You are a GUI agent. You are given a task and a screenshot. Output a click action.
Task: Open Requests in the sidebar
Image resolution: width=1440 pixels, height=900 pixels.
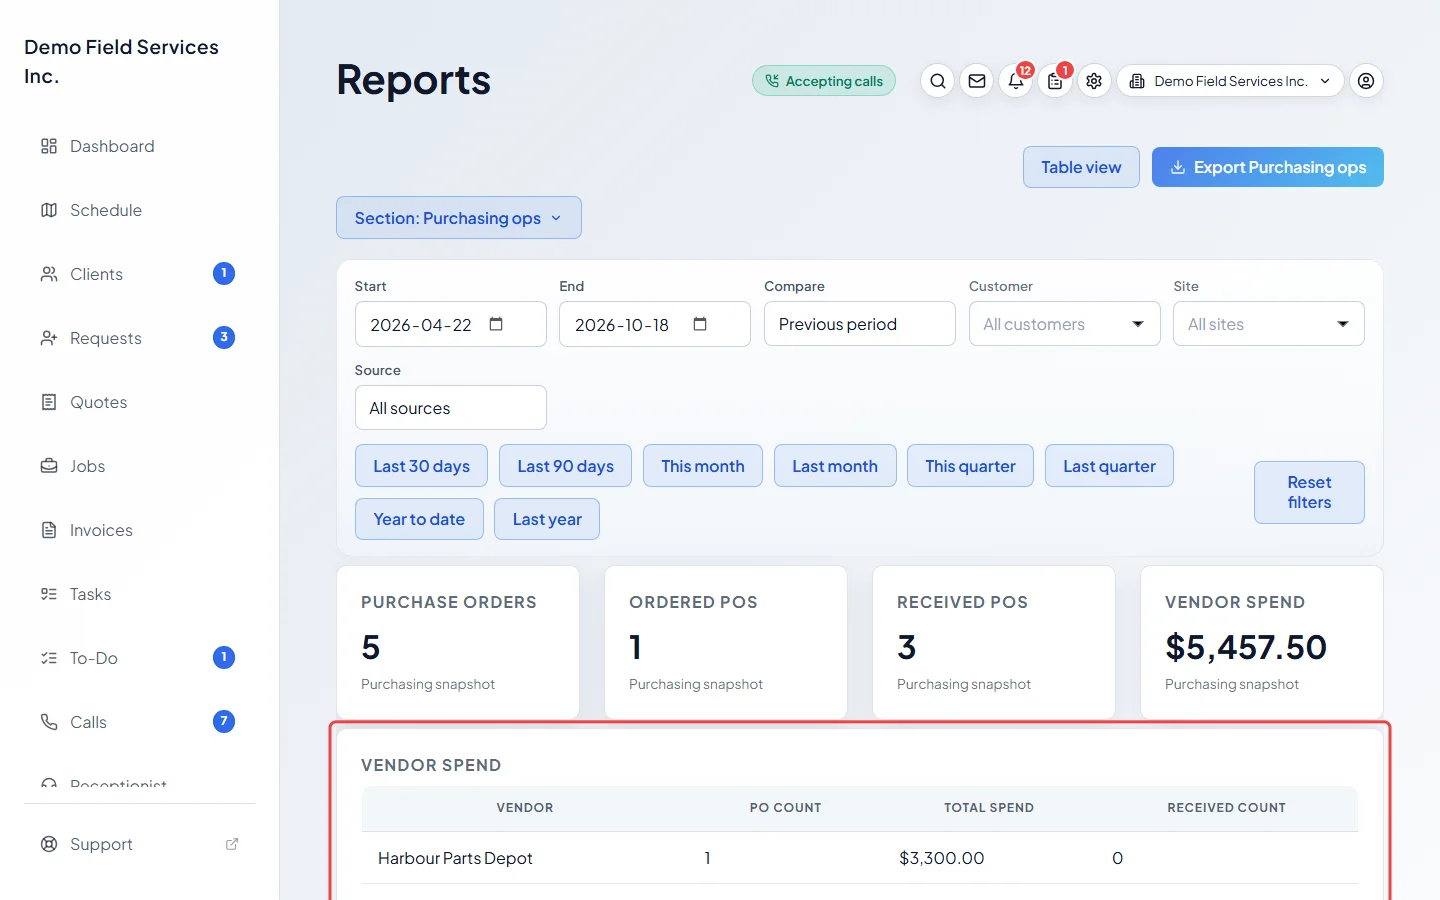140,338
